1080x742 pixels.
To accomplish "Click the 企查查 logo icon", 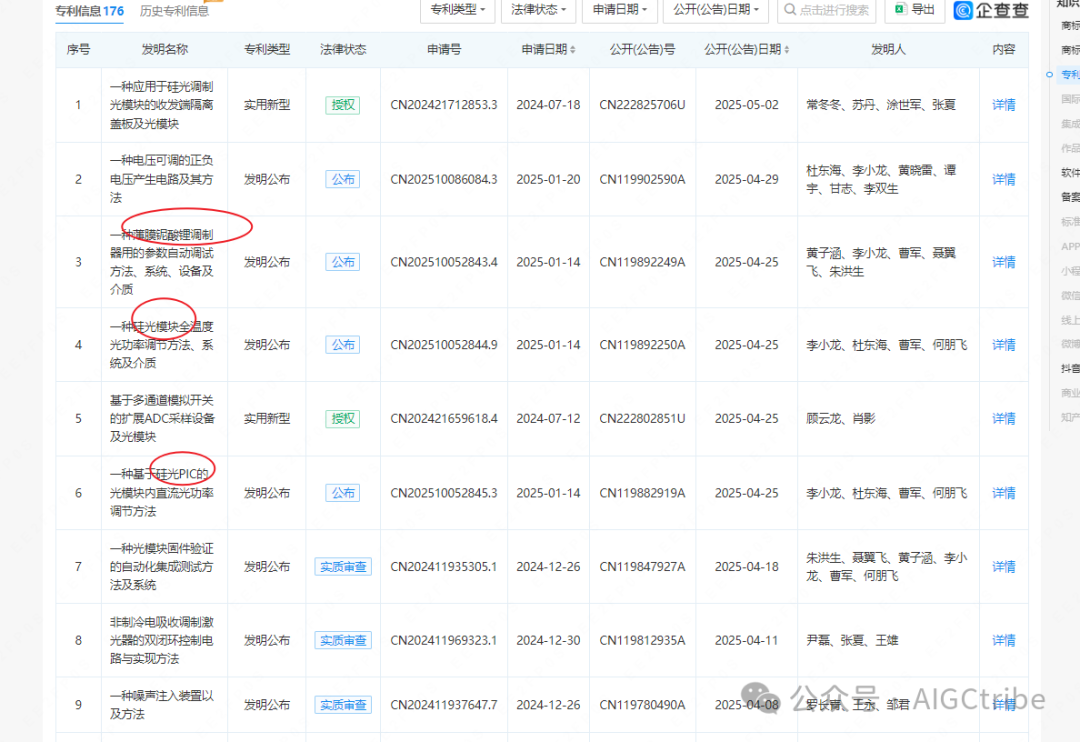I will (x=963, y=10).
